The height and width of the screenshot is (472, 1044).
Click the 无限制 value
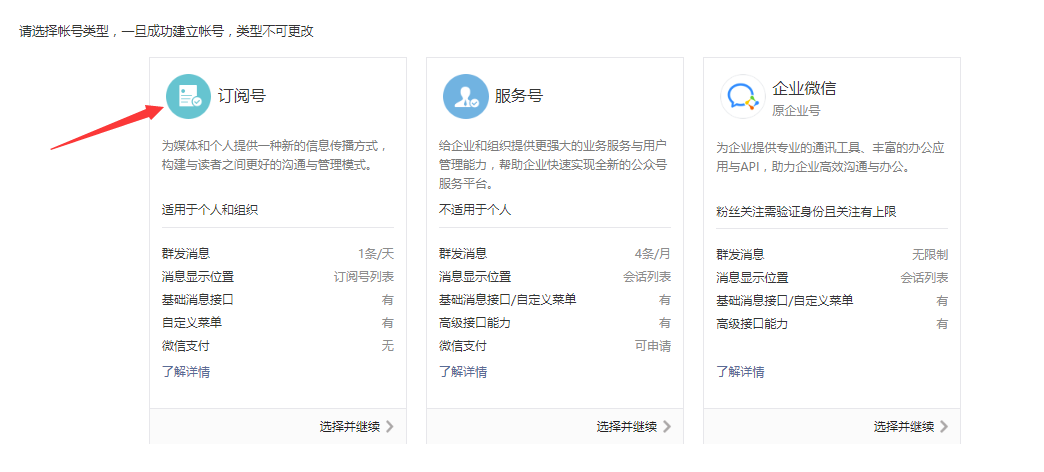point(930,255)
